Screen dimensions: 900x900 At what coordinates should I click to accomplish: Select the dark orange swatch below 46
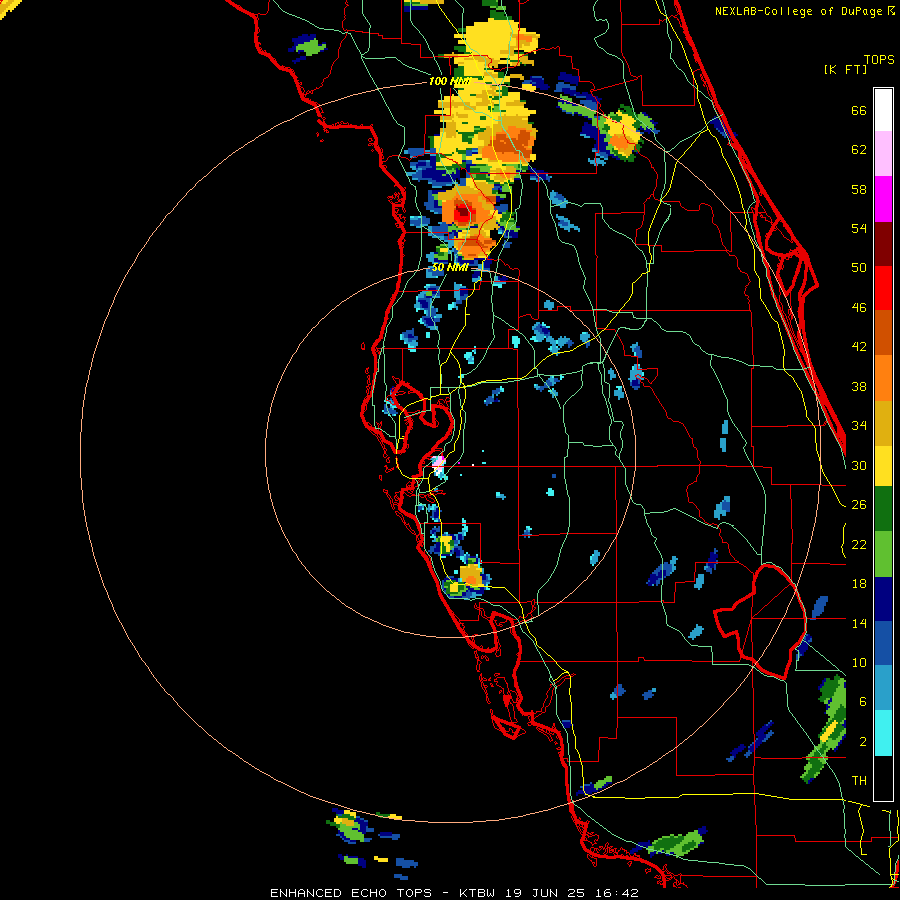point(883,333)
